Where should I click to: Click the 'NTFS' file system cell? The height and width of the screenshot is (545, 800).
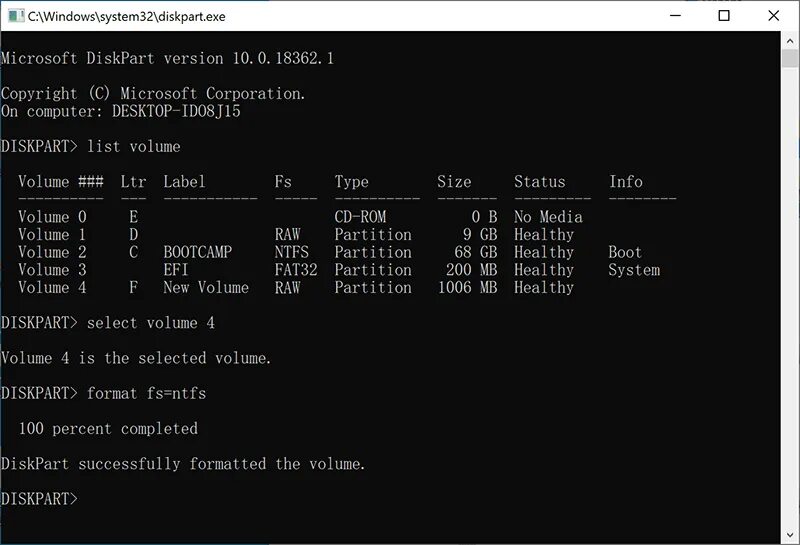pyautogui.click(x=291, y=252)
